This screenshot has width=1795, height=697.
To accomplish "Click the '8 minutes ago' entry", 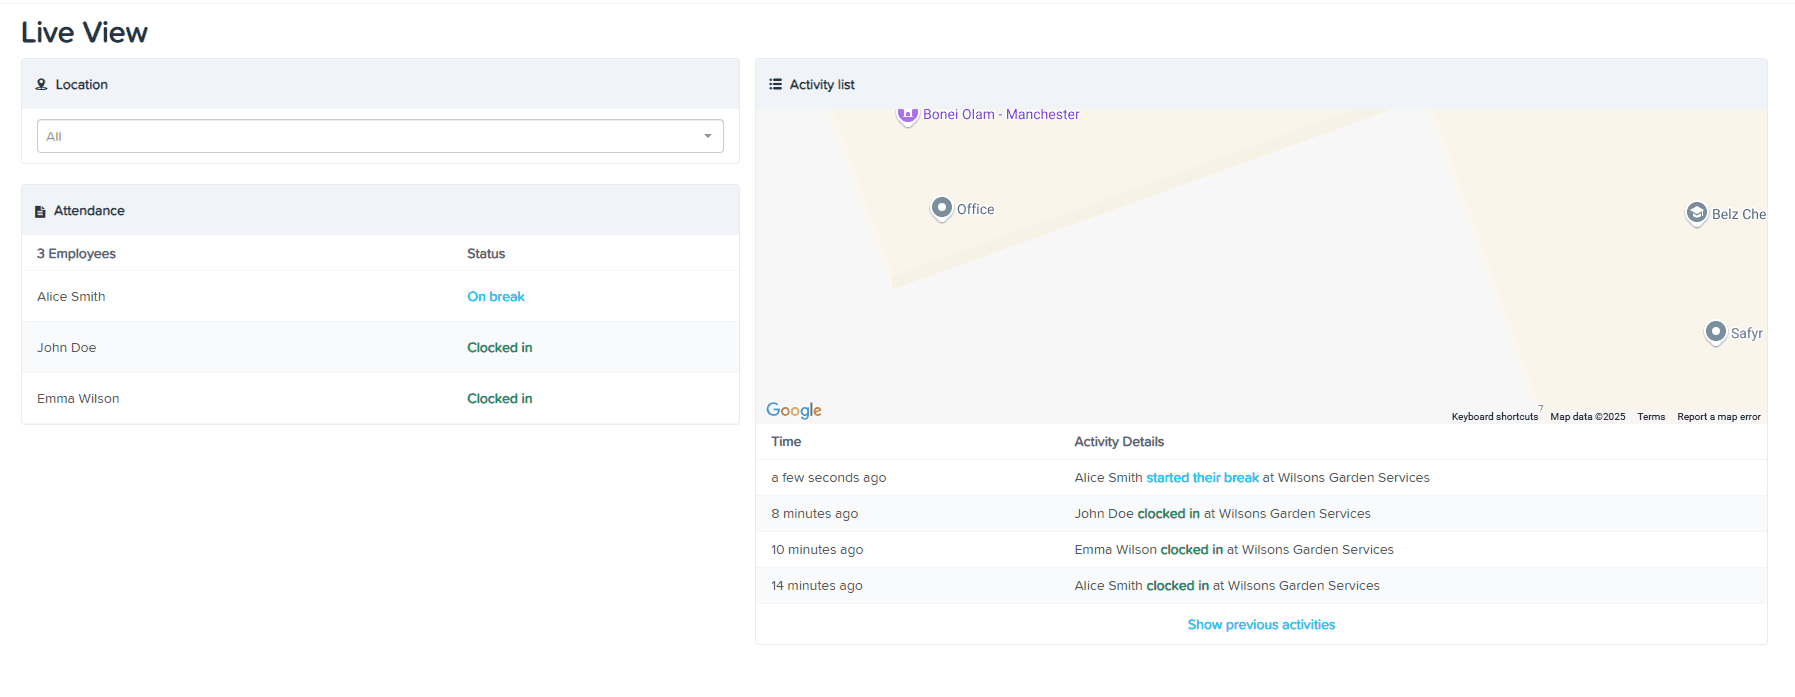I will [815, 514].
